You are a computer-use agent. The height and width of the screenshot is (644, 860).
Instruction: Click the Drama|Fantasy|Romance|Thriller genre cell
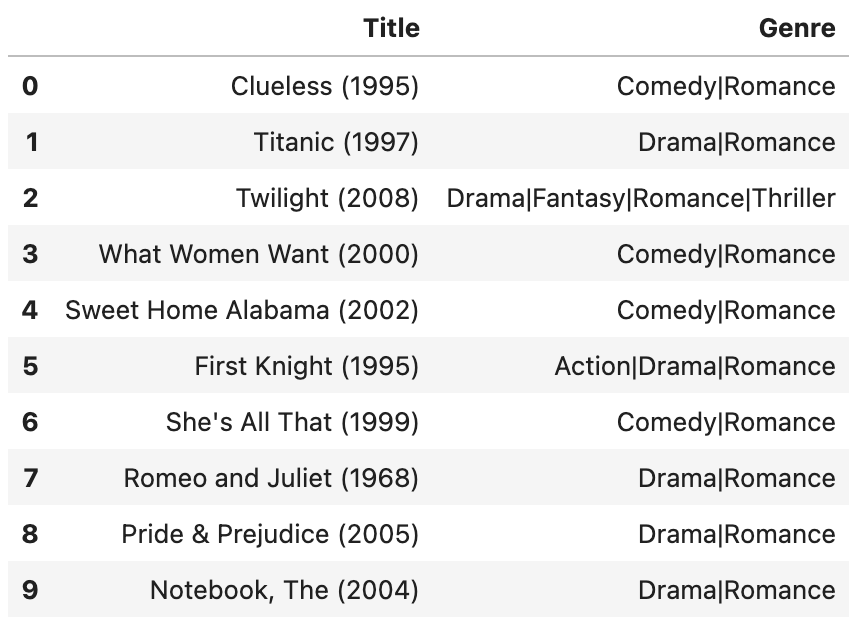click(x=641, y=198)
